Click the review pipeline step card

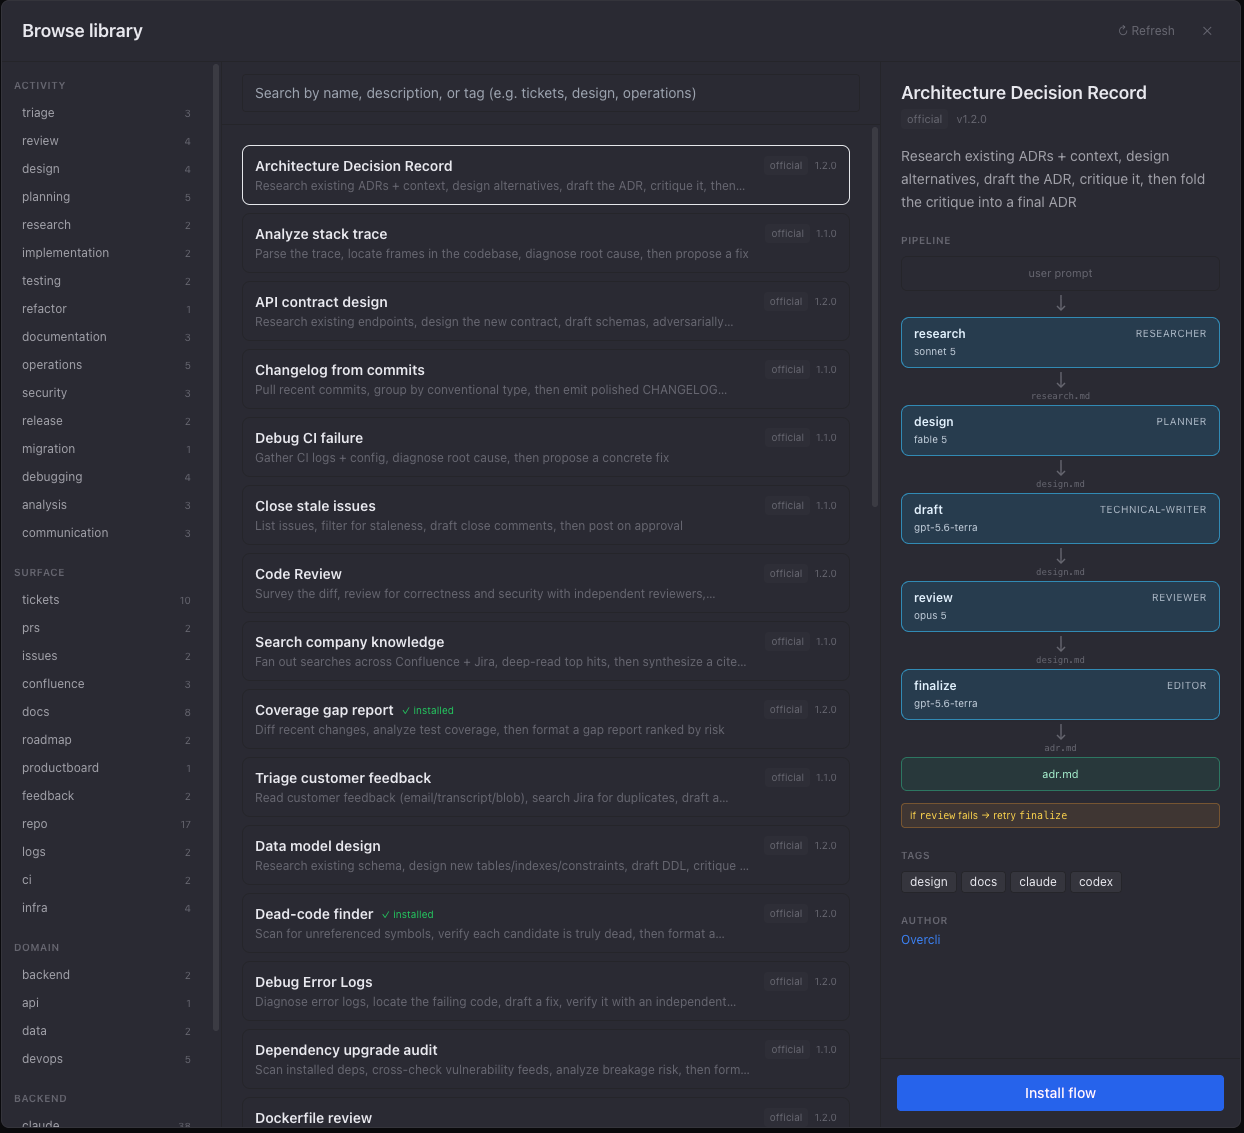1060,606
